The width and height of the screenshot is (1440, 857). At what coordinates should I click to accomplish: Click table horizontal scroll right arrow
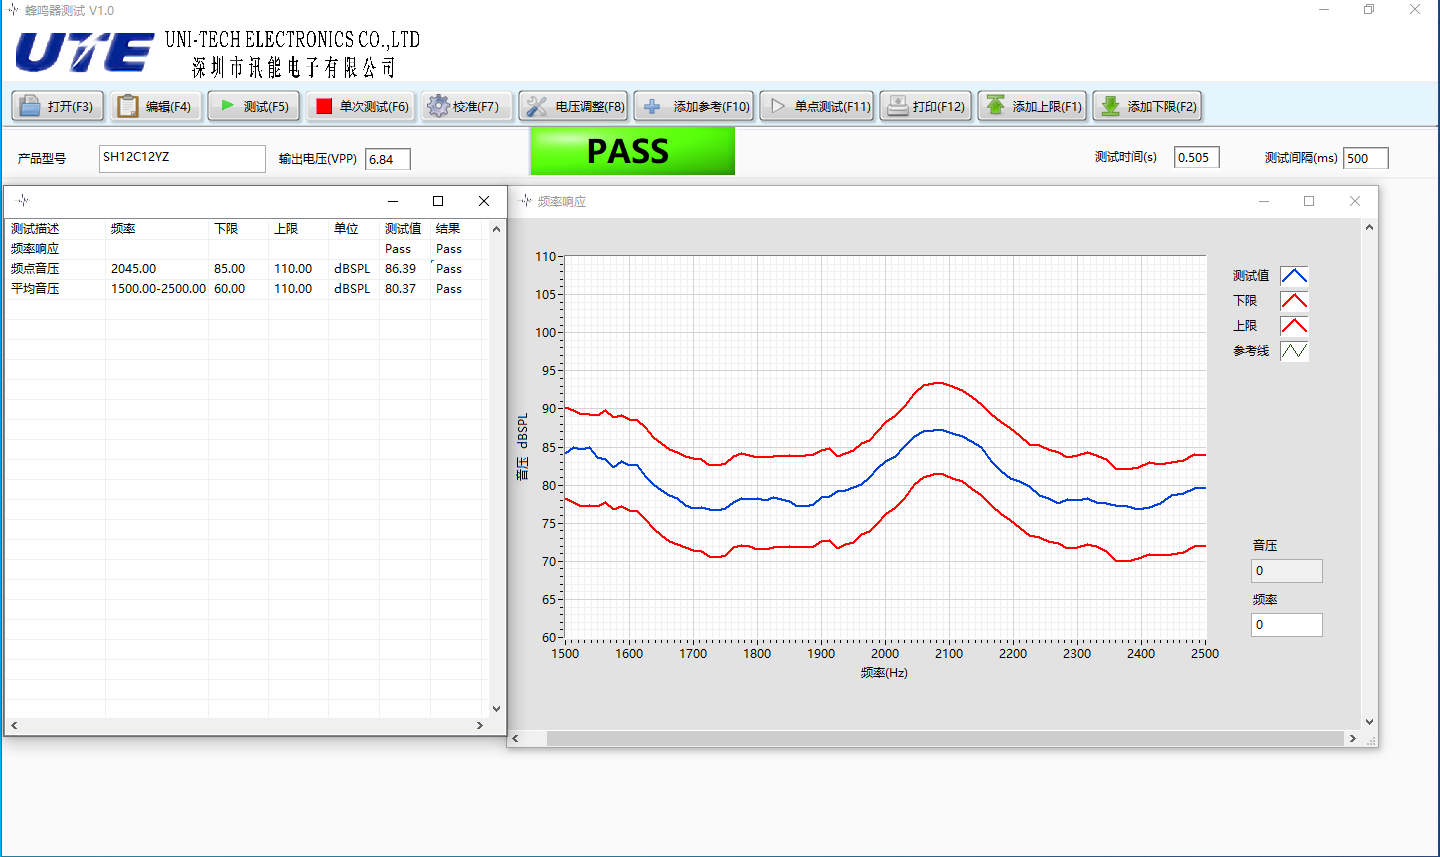click(x=480, y=726)
